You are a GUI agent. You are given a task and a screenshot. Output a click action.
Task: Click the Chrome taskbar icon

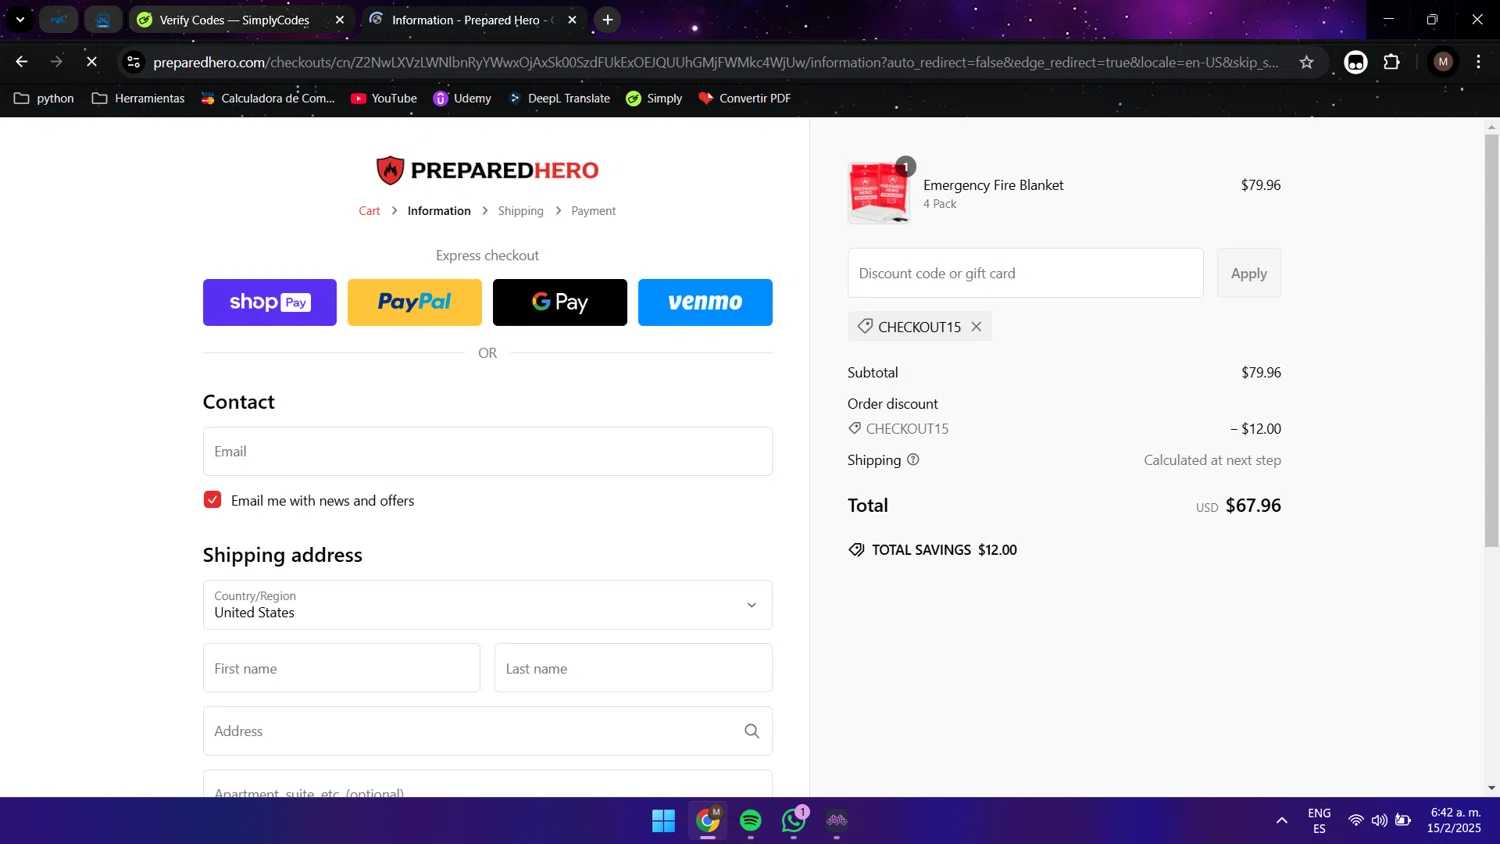[708, 821]
